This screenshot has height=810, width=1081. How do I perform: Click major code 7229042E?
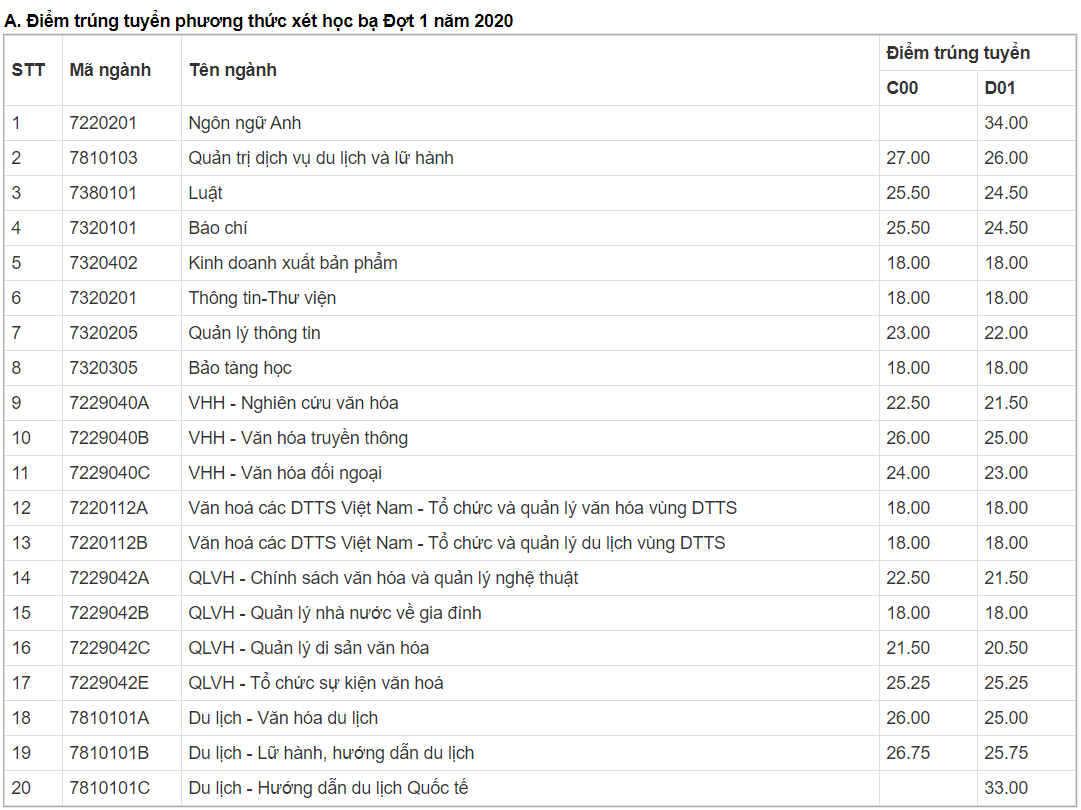[109, 683]
